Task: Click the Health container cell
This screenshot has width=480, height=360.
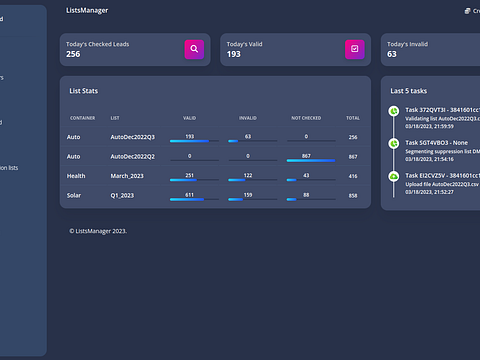Action: click(76, 176)
